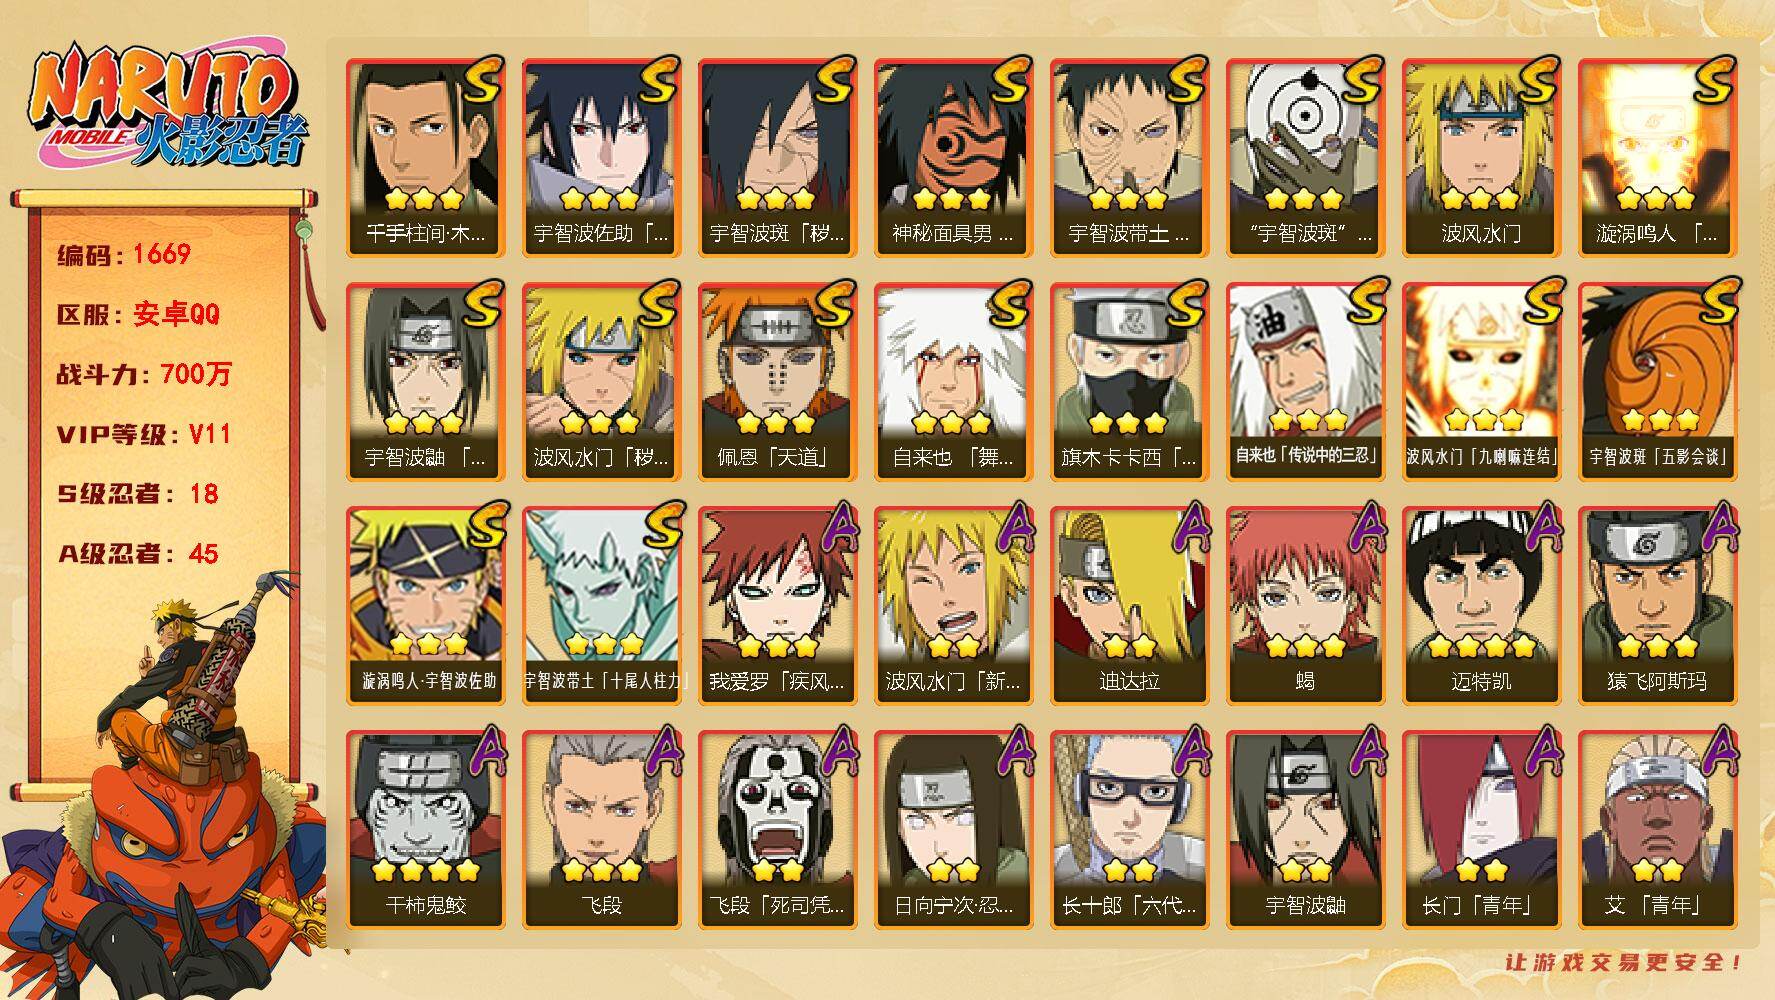This screenshot has width=1775, height=1000.
Task: Click the 编码: 1669 account number text
Action: [x=124, y=254]
